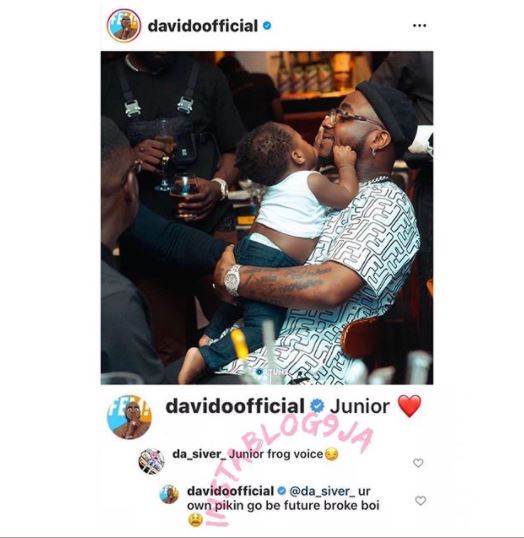Click the red heart emoji after Junior
This screenshot has height=538, width=524.
click(x=409, y=406)
